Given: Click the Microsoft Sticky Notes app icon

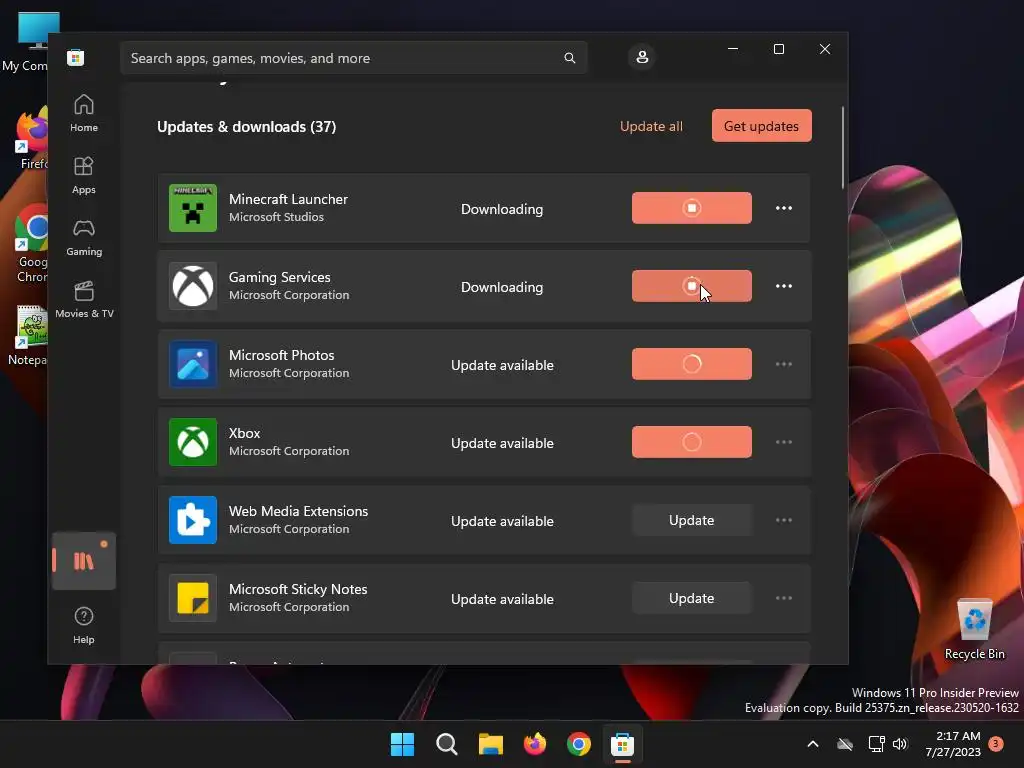Looking at the screenshot, I should [x=193, y=598].
